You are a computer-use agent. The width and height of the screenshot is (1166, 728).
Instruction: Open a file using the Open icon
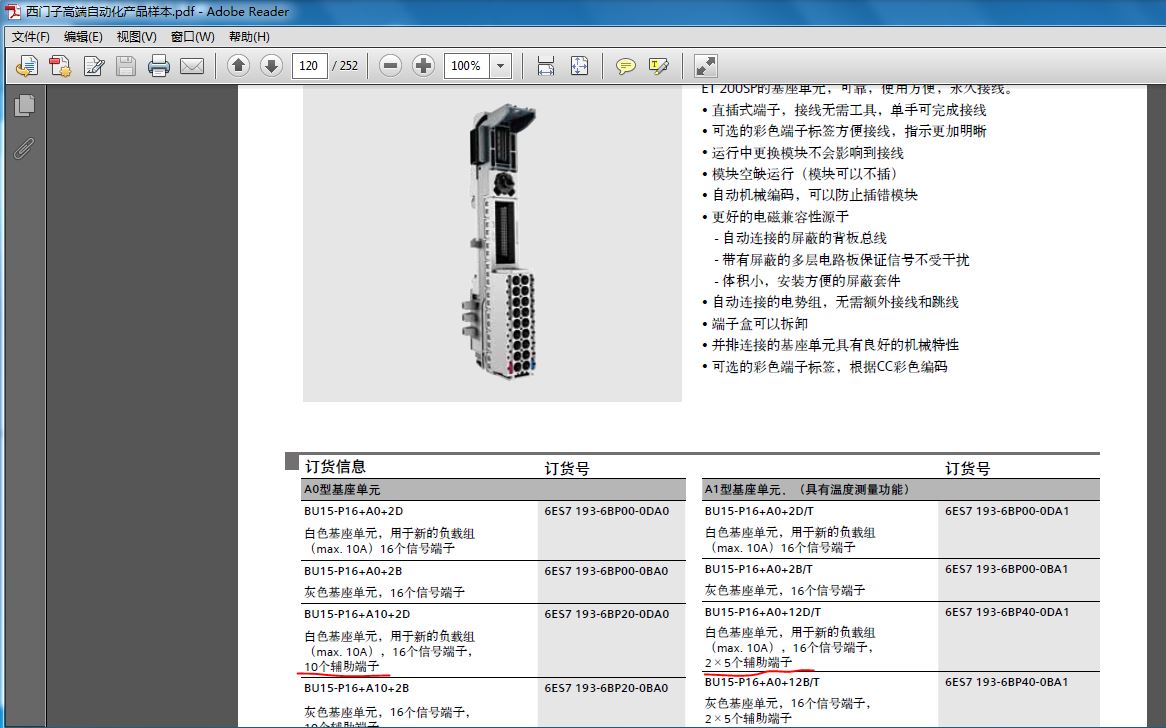click(27, 65)
